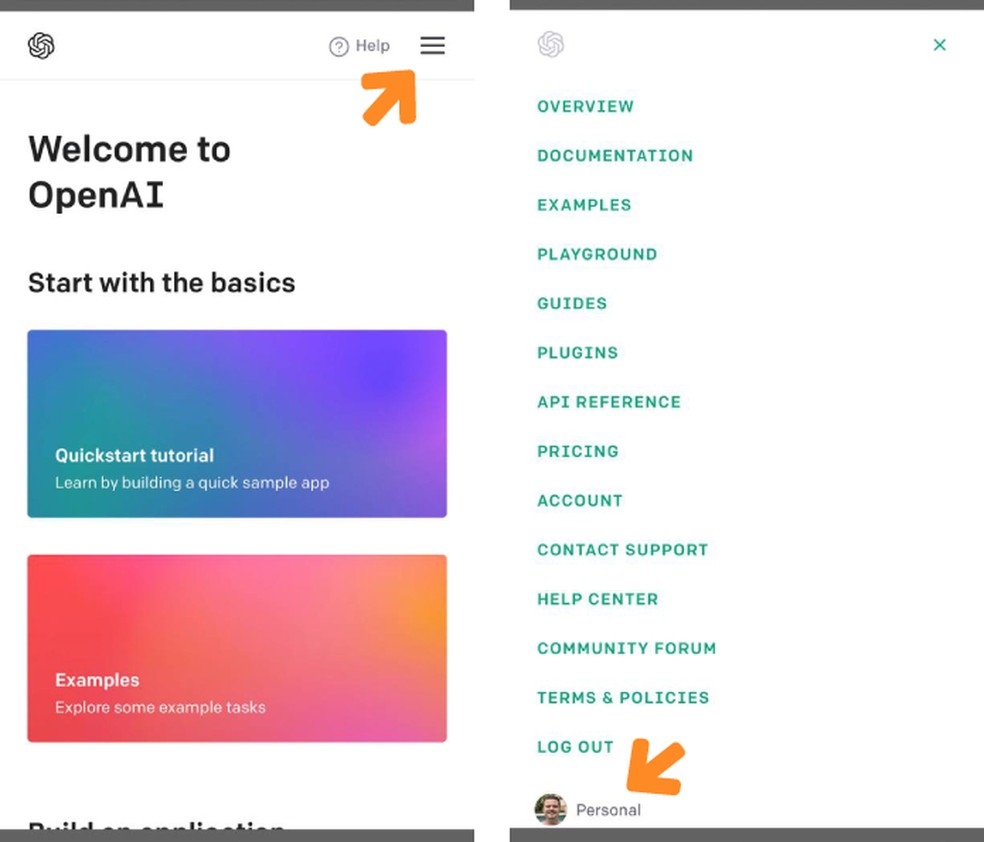
Task: Close the navigation menu with X
Action: coord(939,45)
